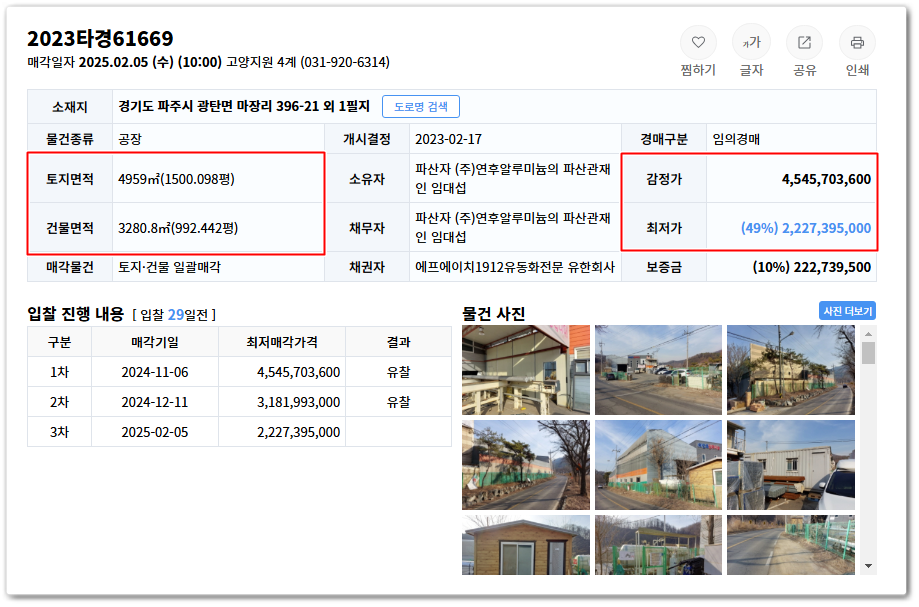
Task: Click the 보증금 value (10%) 222,739,500
Action: (x=812, y=268)
